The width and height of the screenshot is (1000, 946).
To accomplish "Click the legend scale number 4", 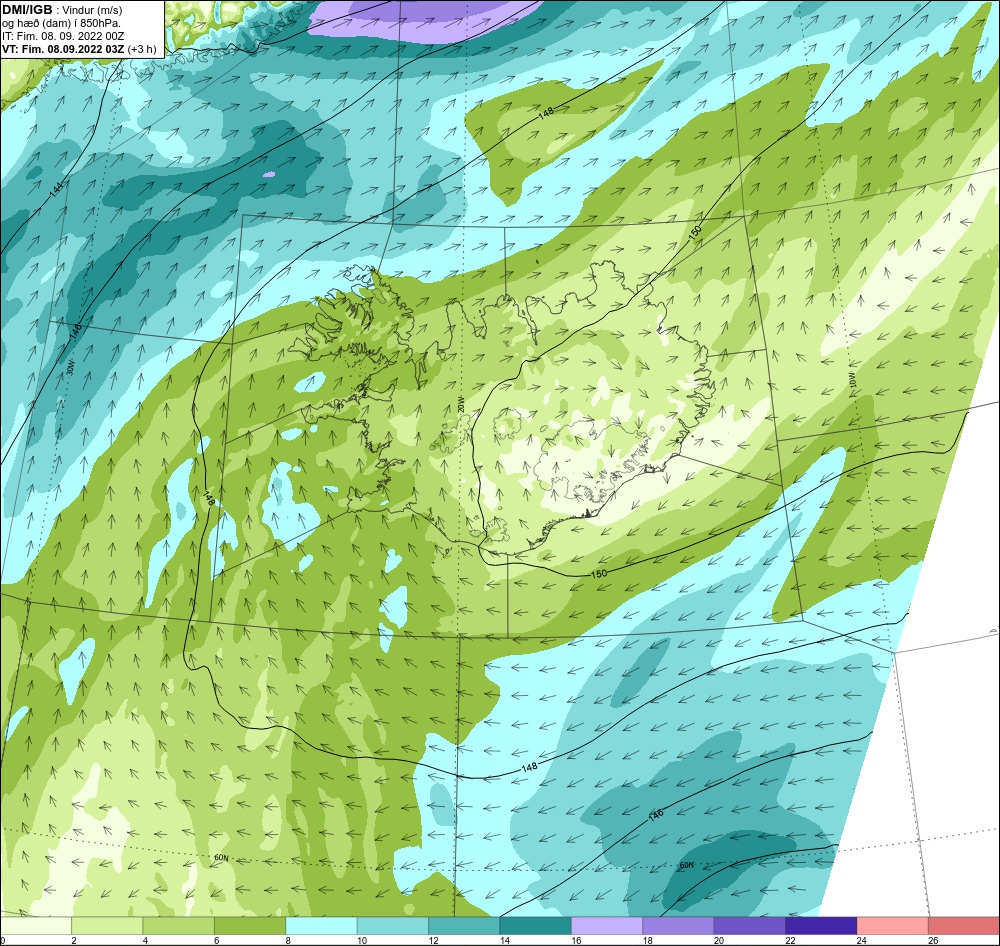I will click(145, 940).
